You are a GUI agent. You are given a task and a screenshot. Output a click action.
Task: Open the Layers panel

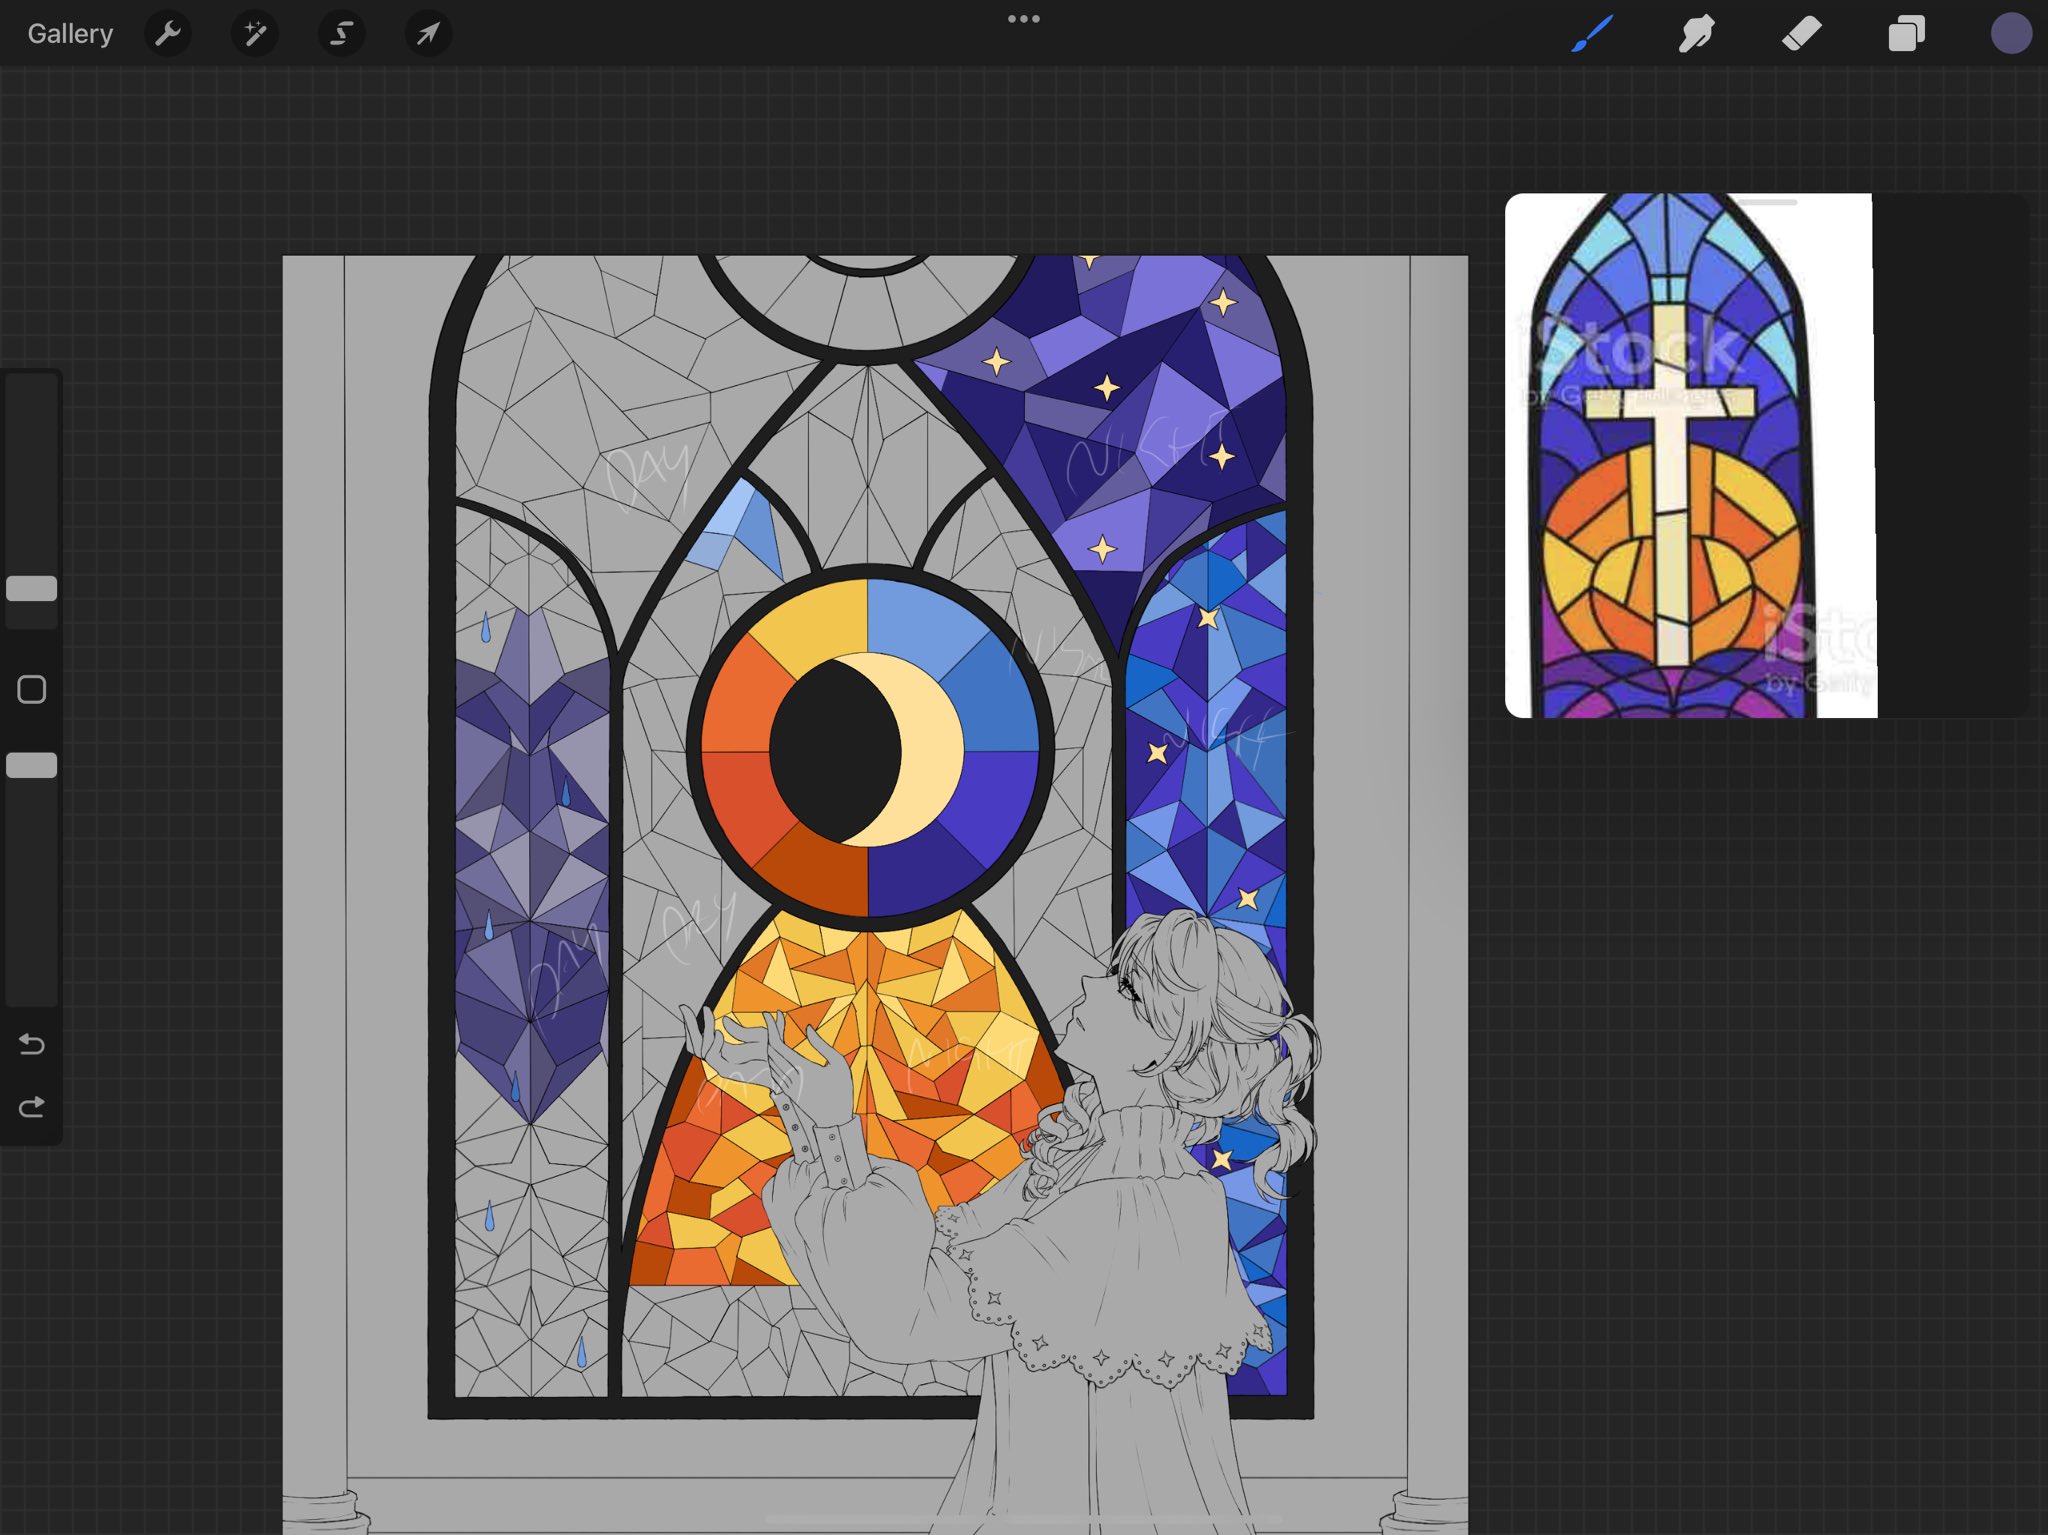(1906, 34)
